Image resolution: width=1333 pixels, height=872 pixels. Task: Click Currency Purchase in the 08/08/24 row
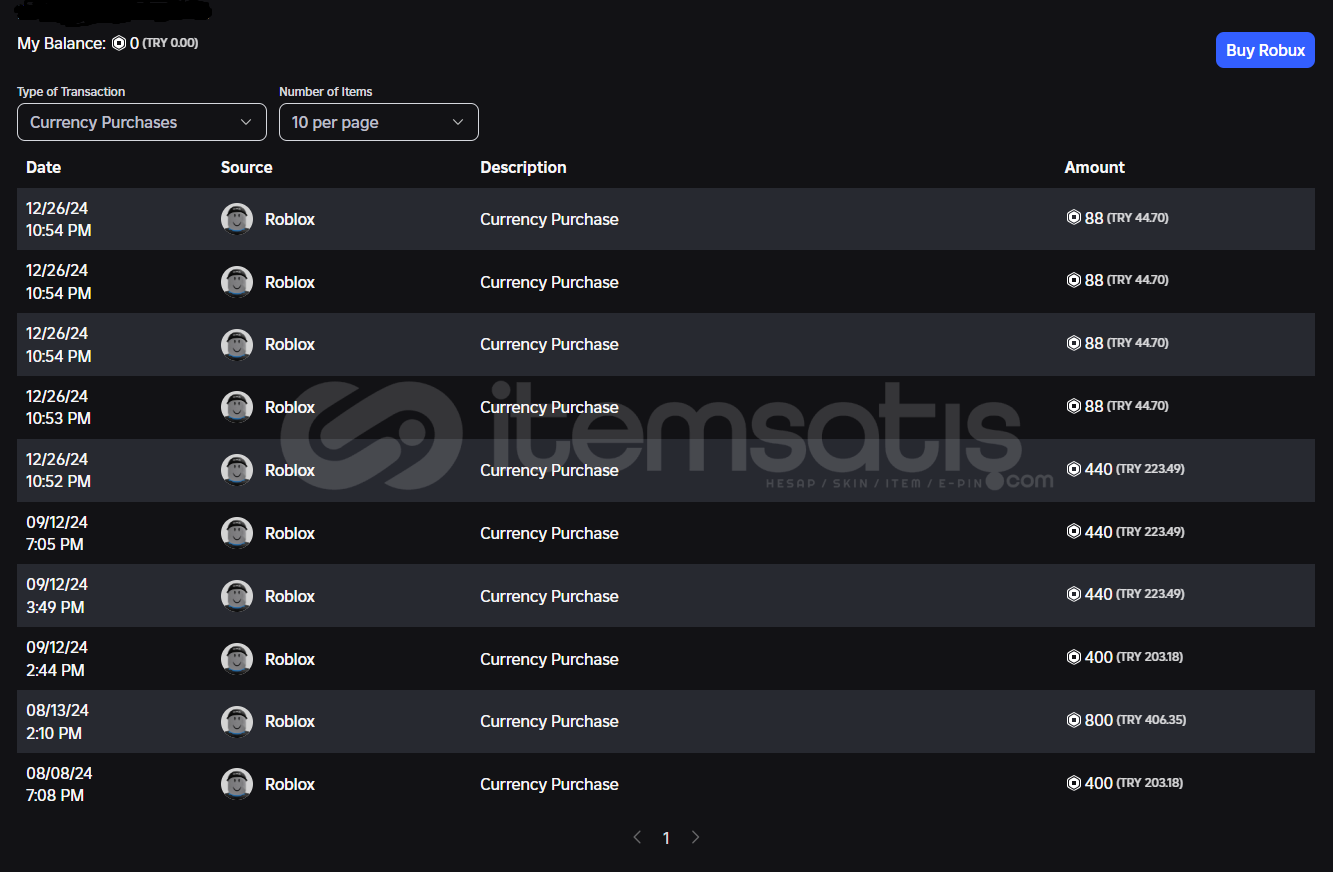(x=549, y=784)
